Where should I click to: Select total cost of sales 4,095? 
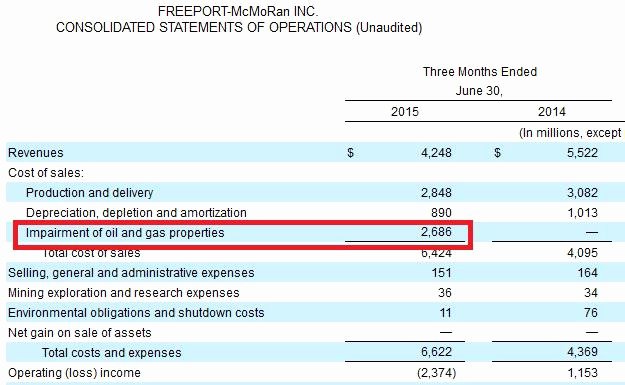pos(582,253)
